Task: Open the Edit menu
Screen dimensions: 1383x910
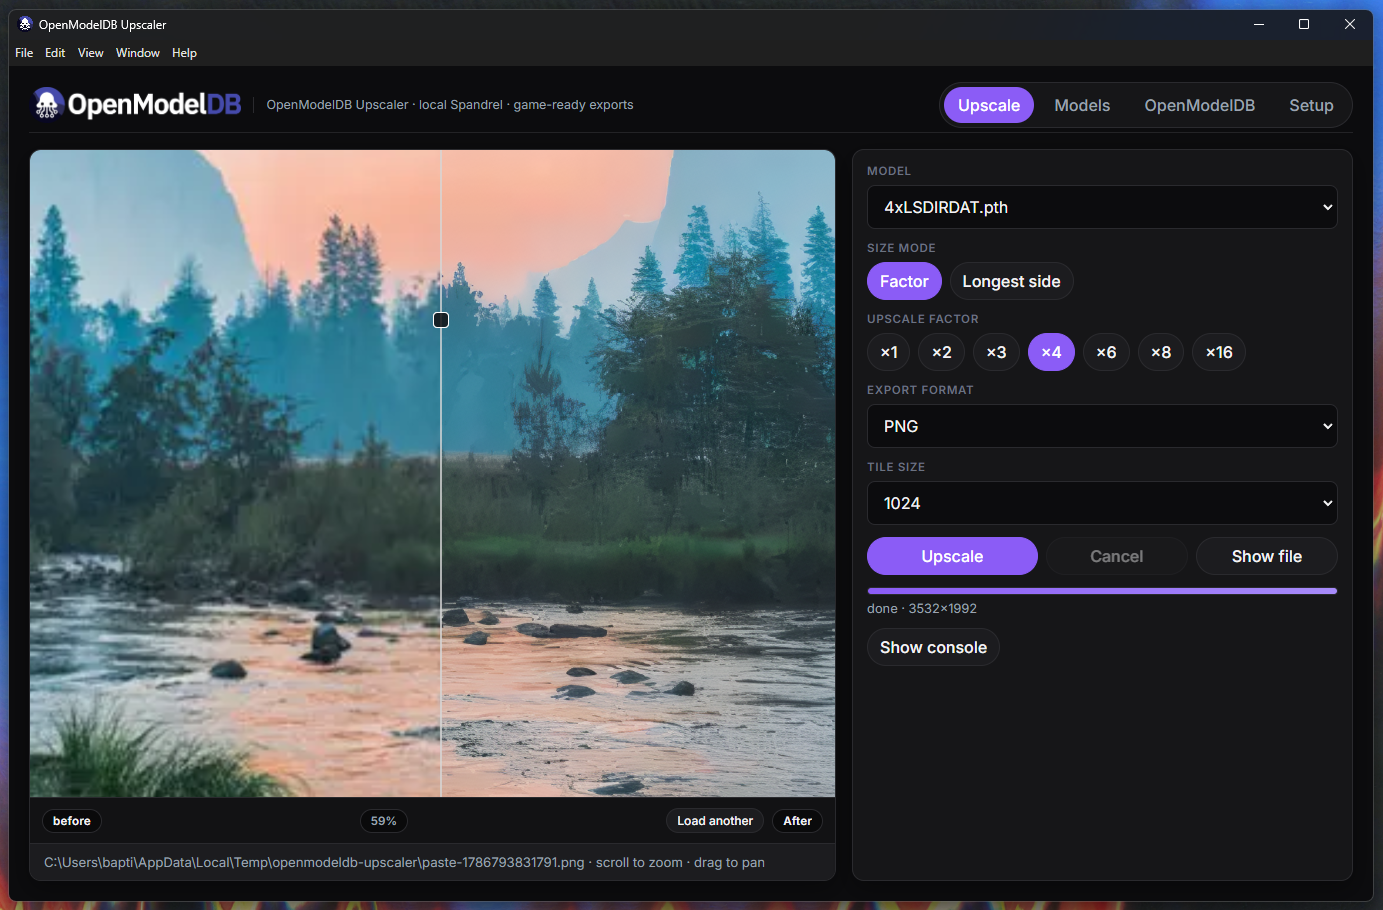Action: point(55,53)
